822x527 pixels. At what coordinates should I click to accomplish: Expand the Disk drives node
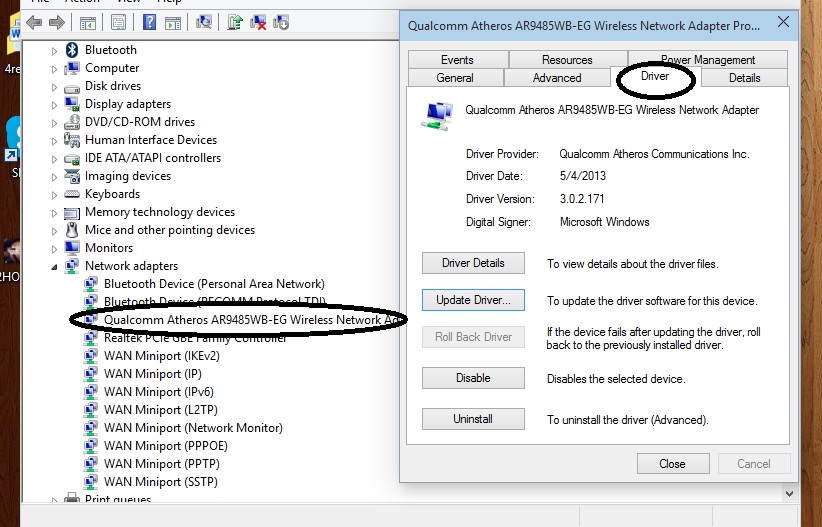pyautogui.click(x=54, y=87)
